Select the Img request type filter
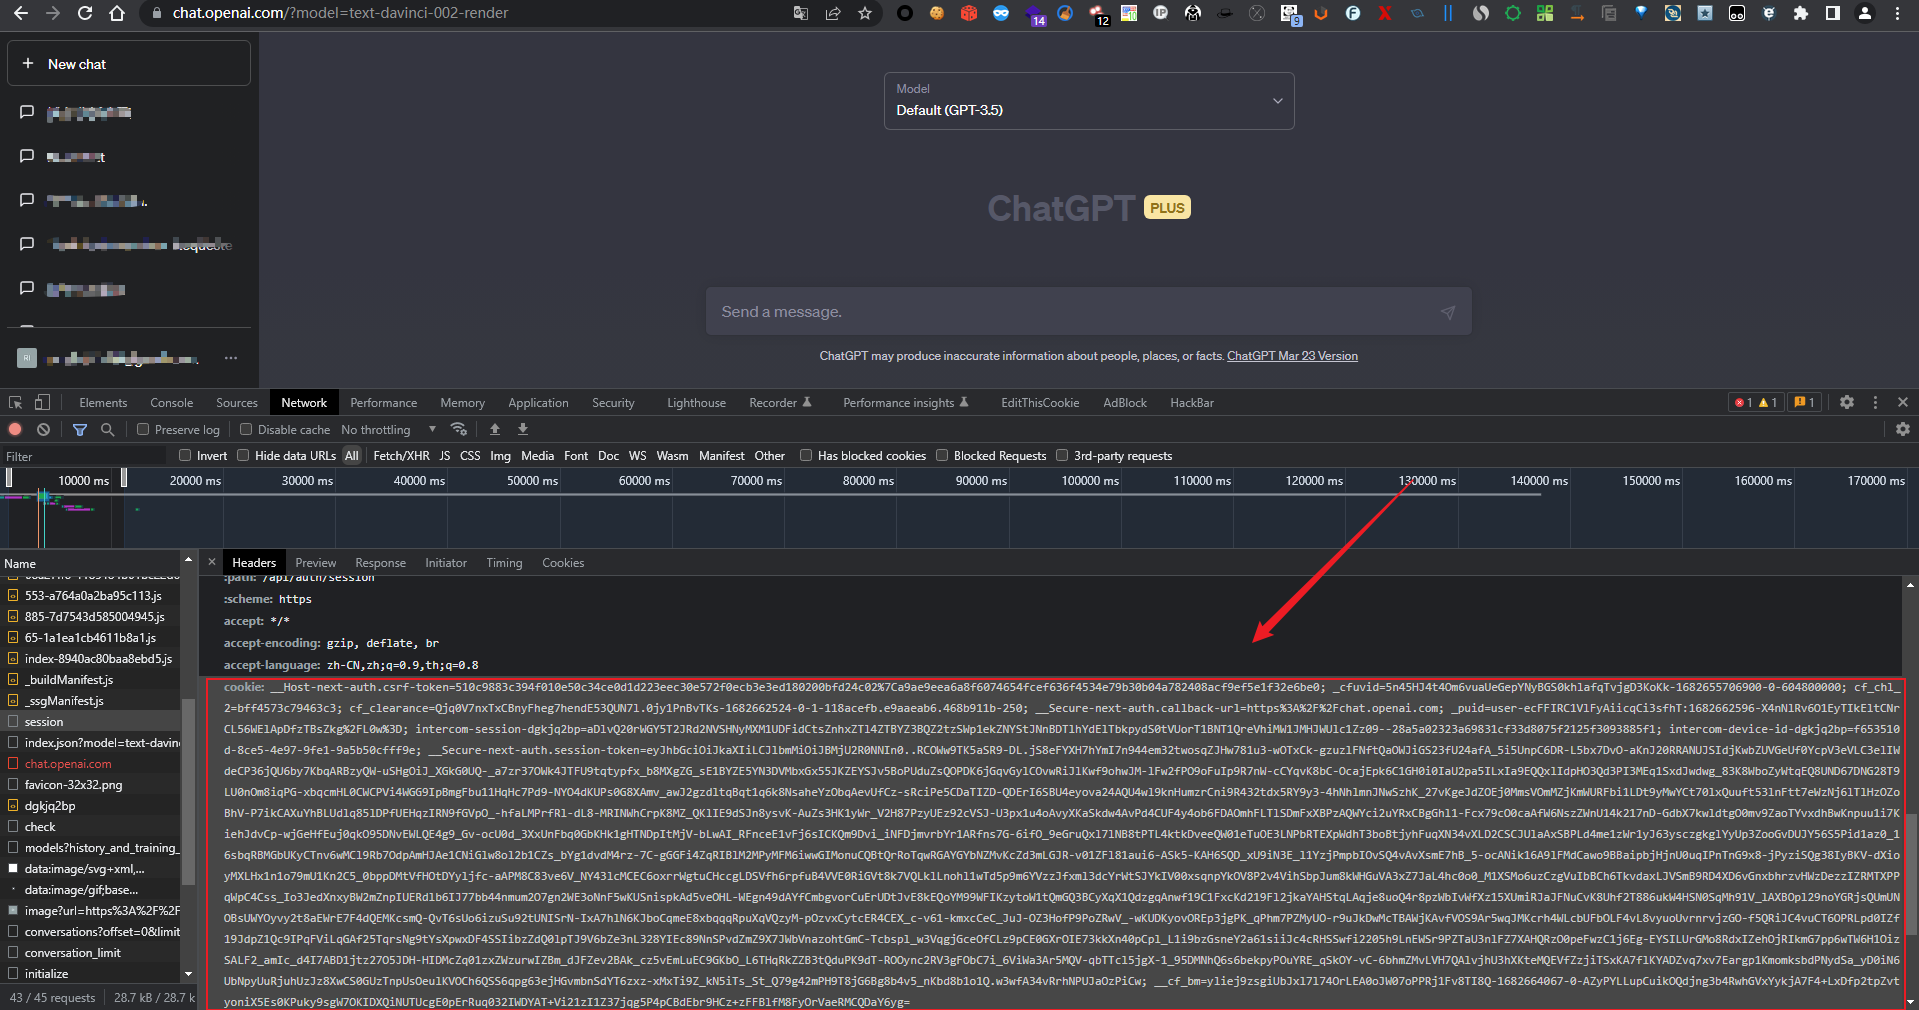The image size is (1919, 1010). click(500, 455)
